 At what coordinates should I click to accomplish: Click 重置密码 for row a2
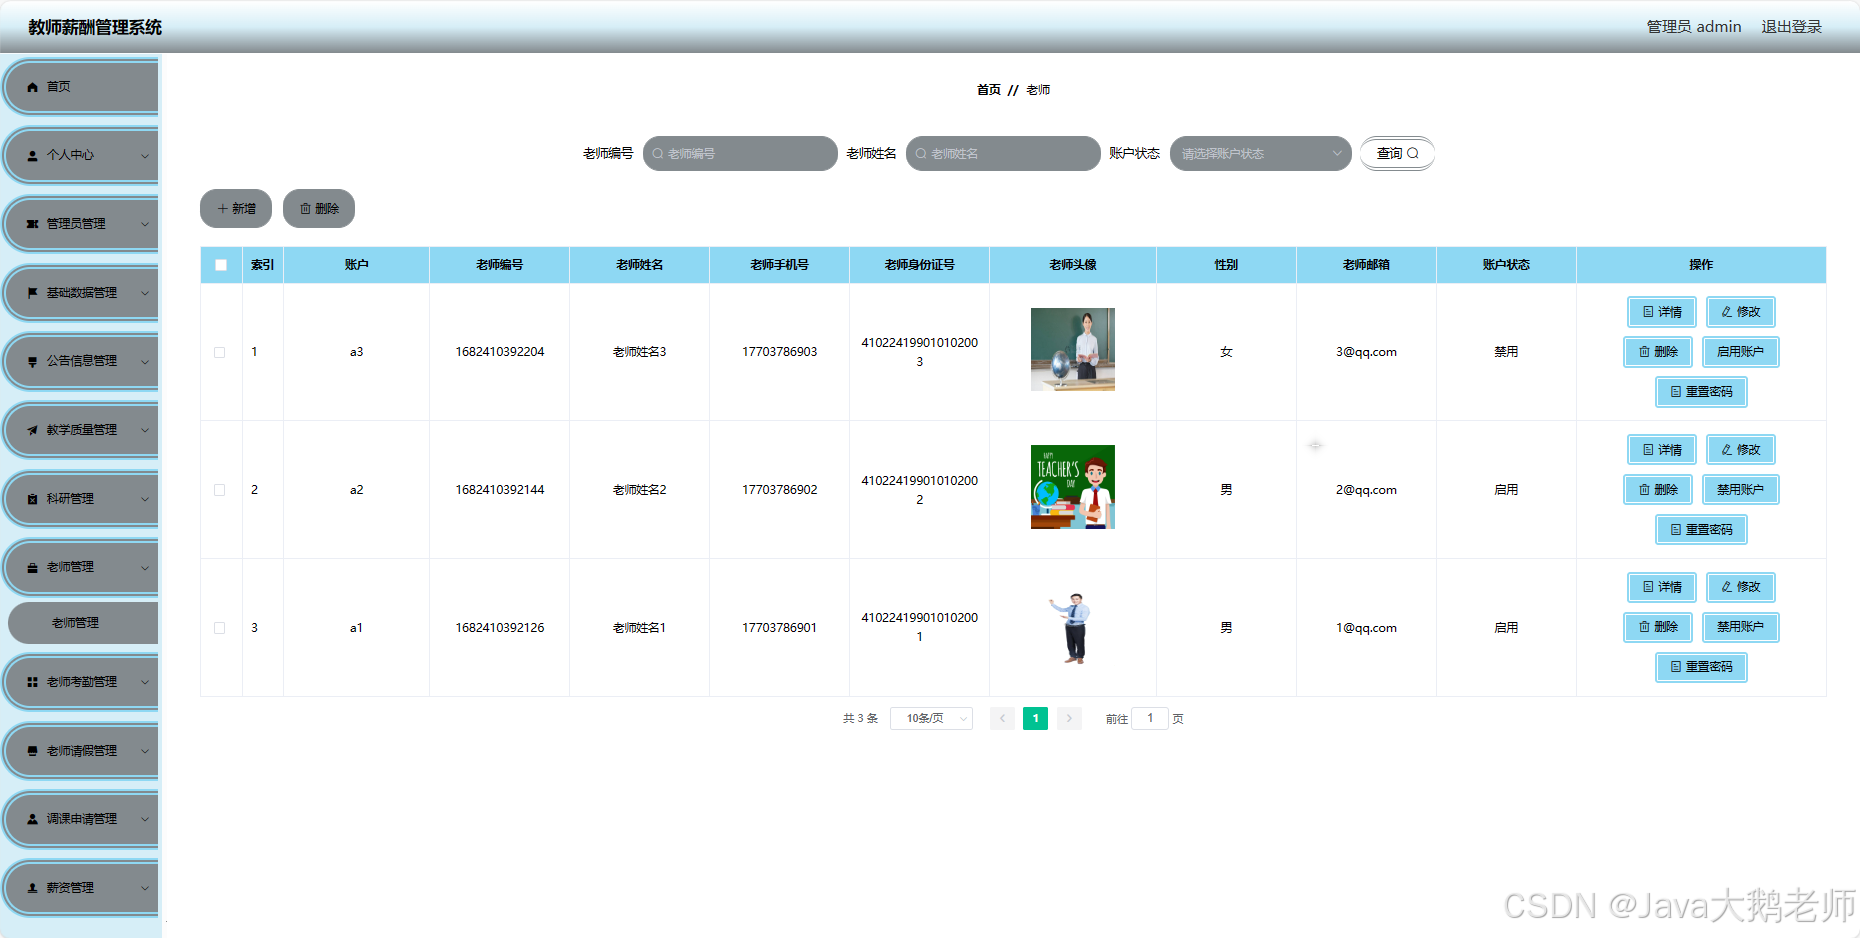(x=1701, y=530)
